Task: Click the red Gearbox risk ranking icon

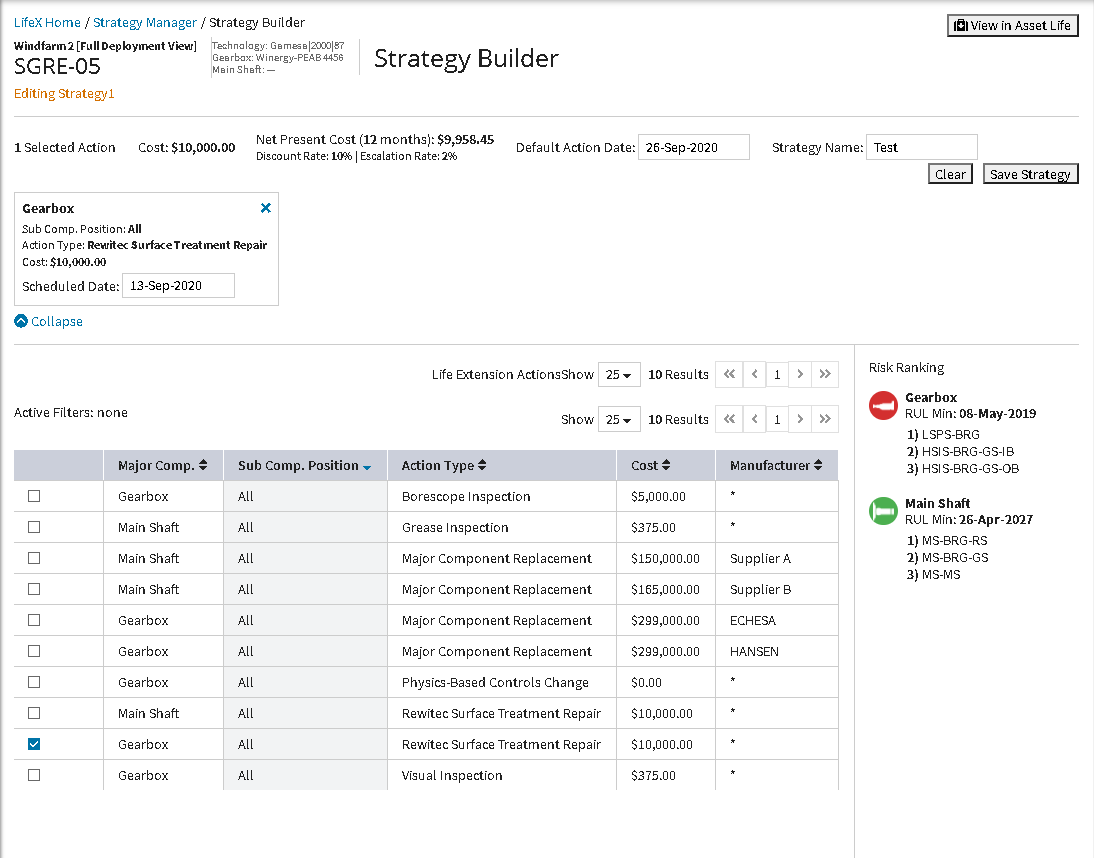Action: [x=884, y=405]
